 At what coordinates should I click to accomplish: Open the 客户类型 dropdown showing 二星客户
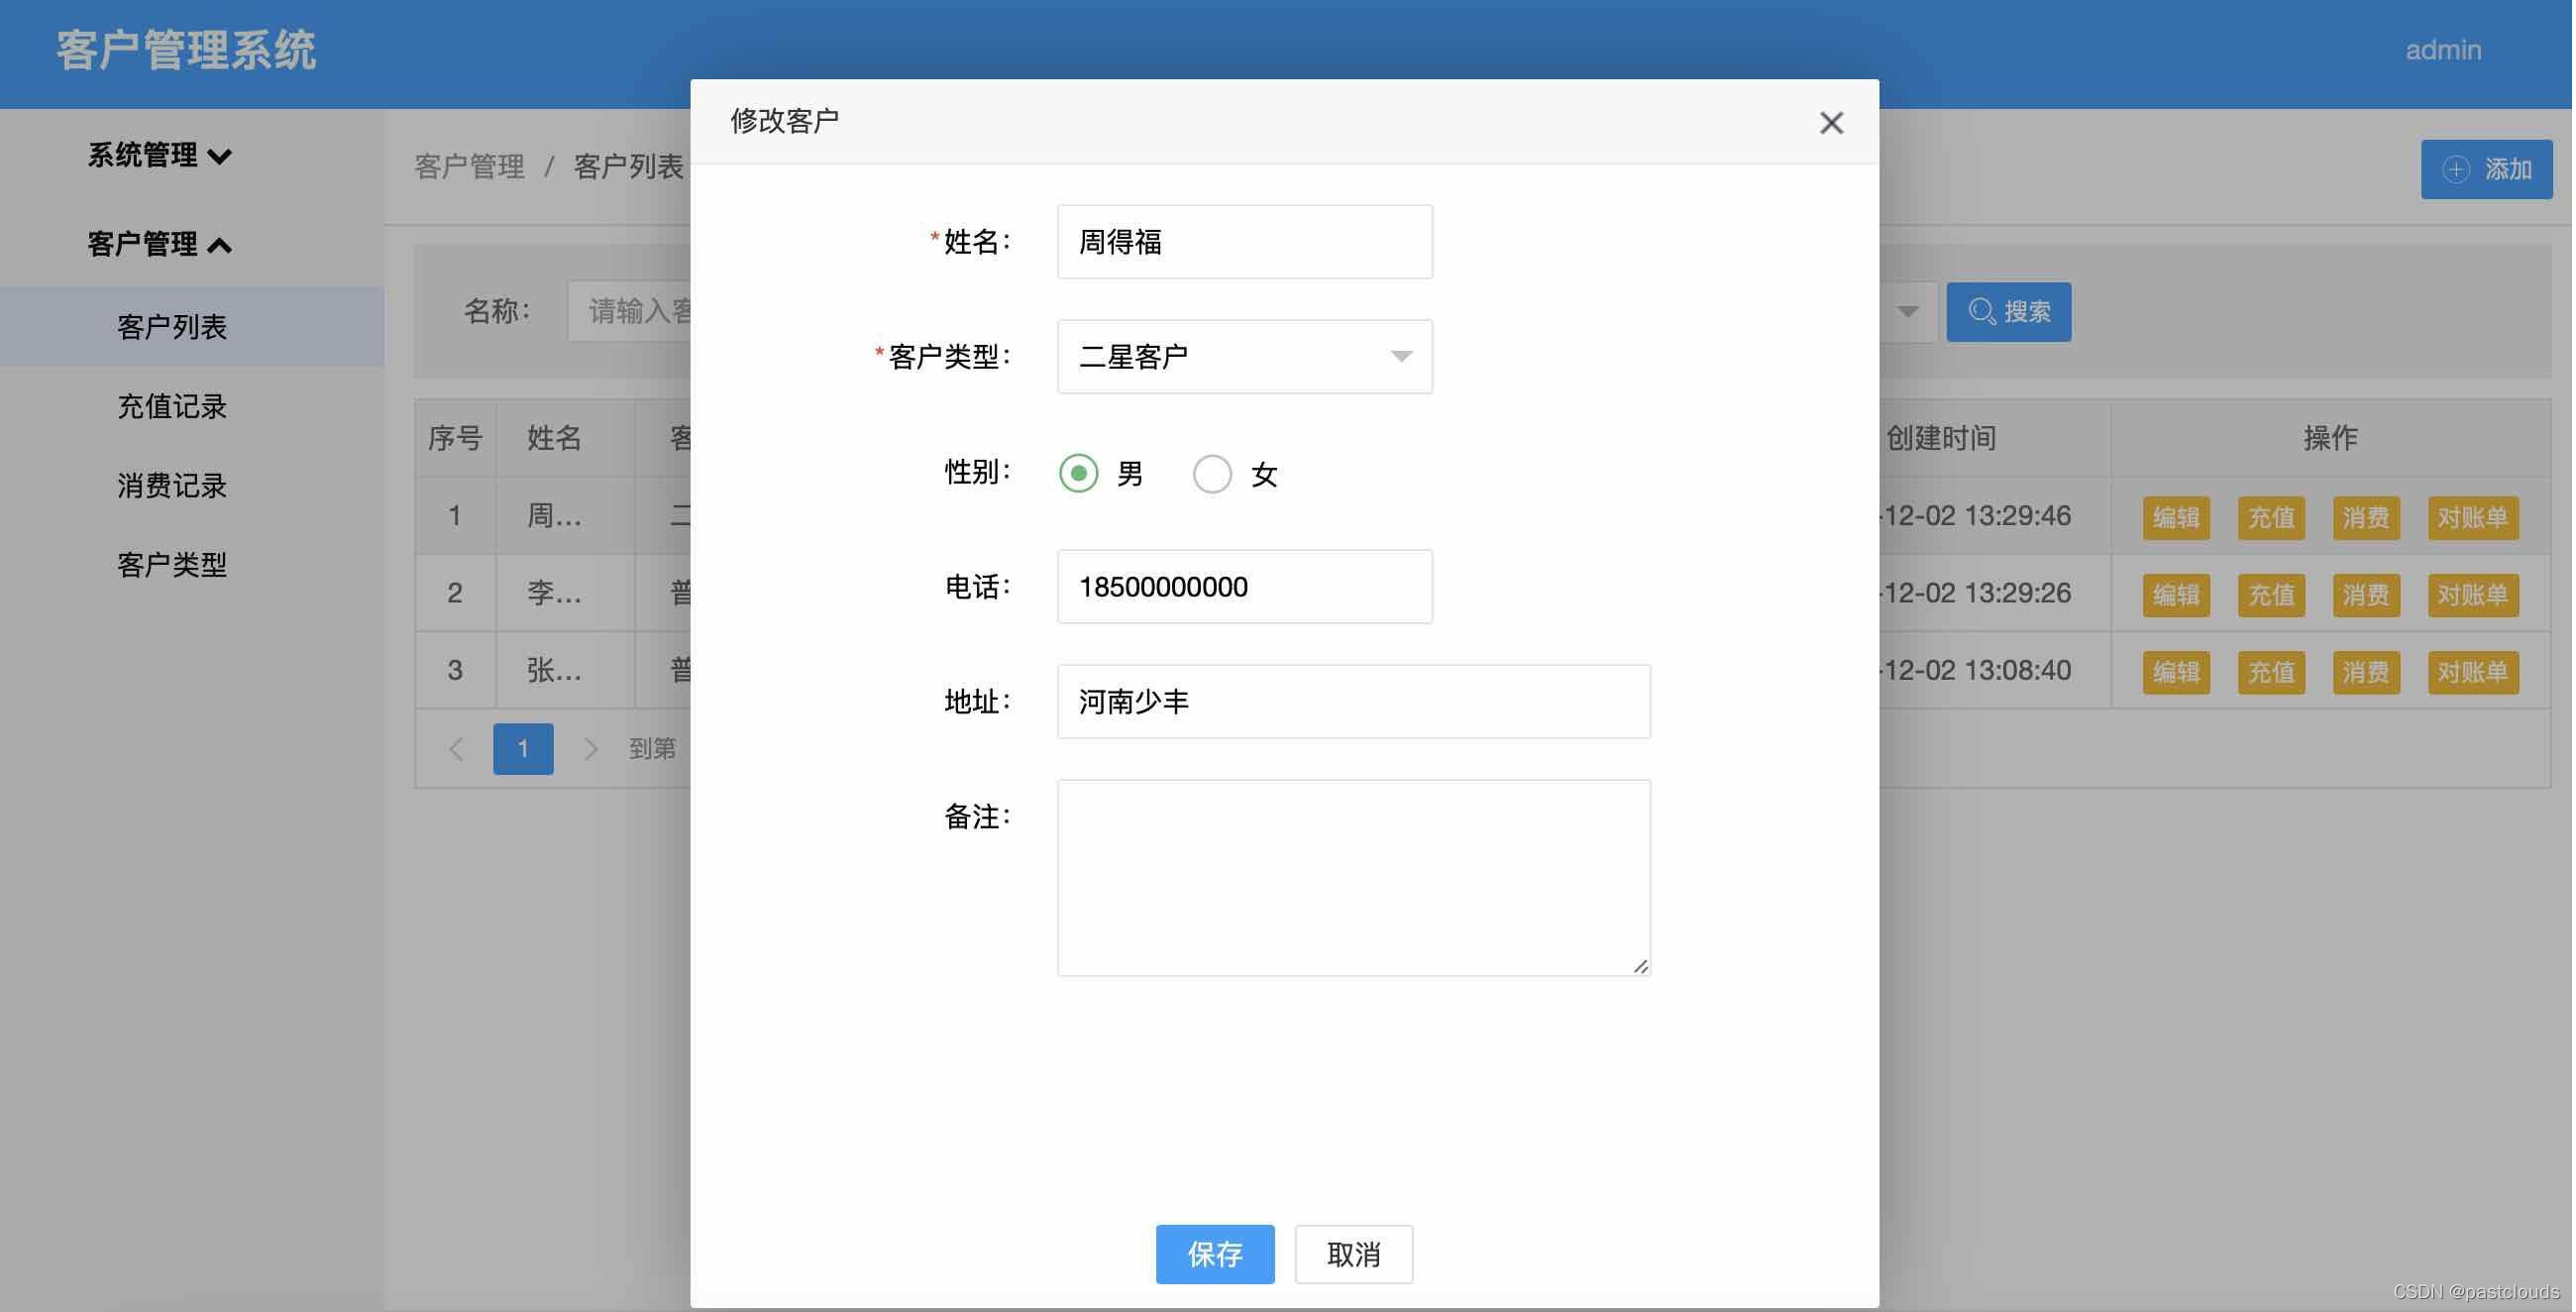(1246, 357)
